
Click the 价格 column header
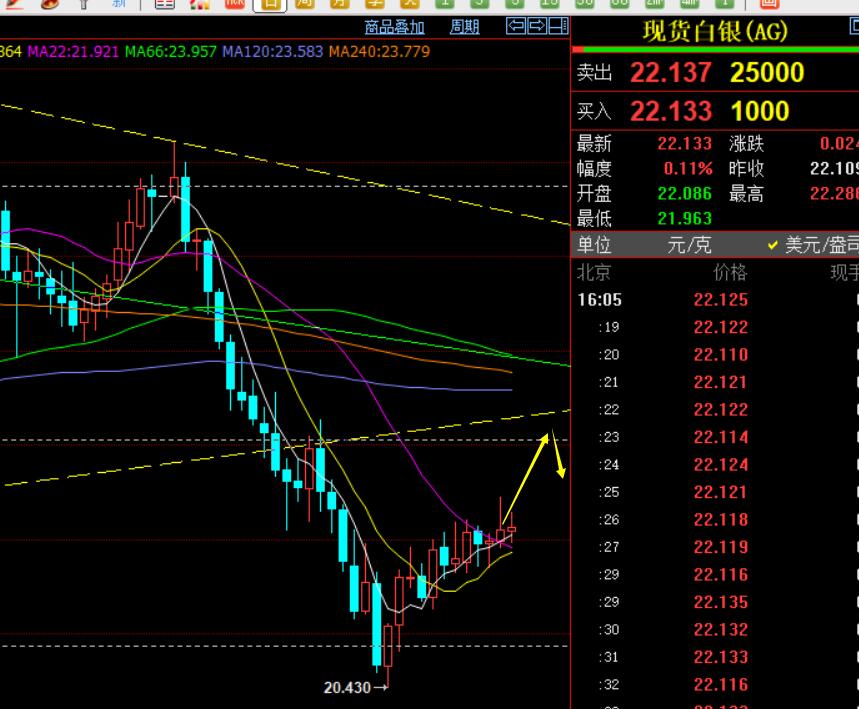730,272
